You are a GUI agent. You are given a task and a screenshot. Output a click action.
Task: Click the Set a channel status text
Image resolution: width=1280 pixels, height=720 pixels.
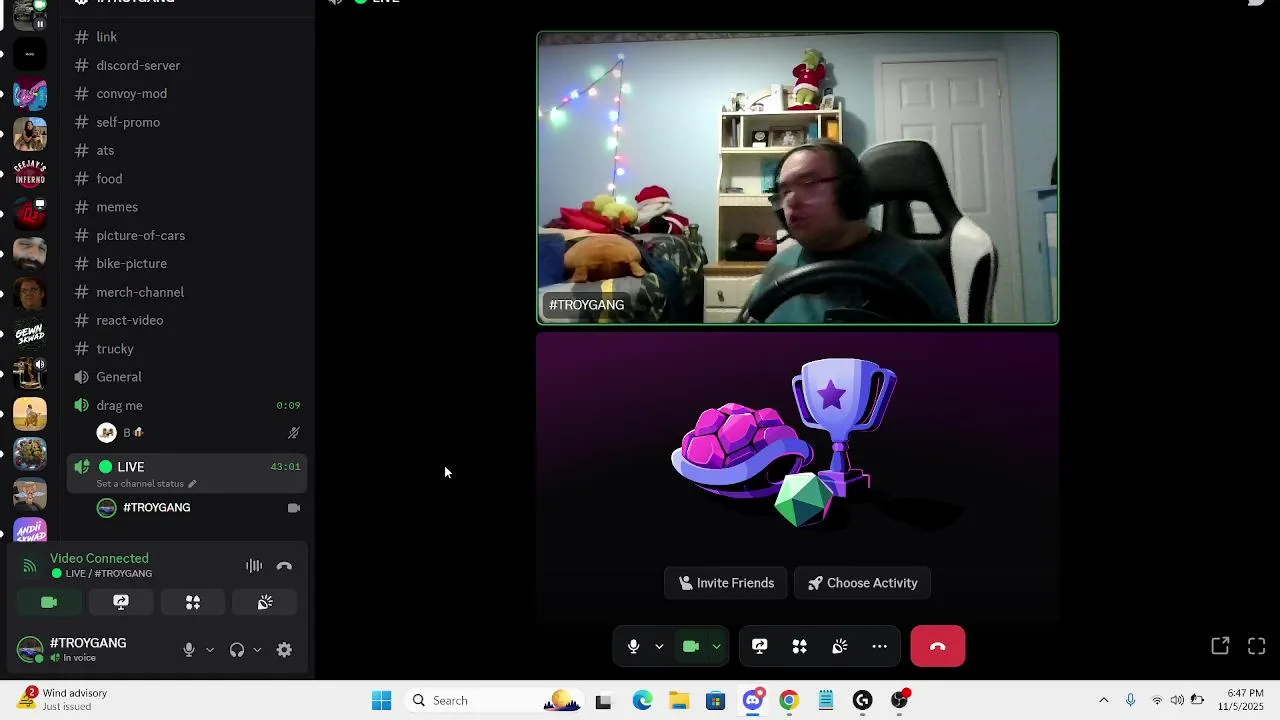140,484
